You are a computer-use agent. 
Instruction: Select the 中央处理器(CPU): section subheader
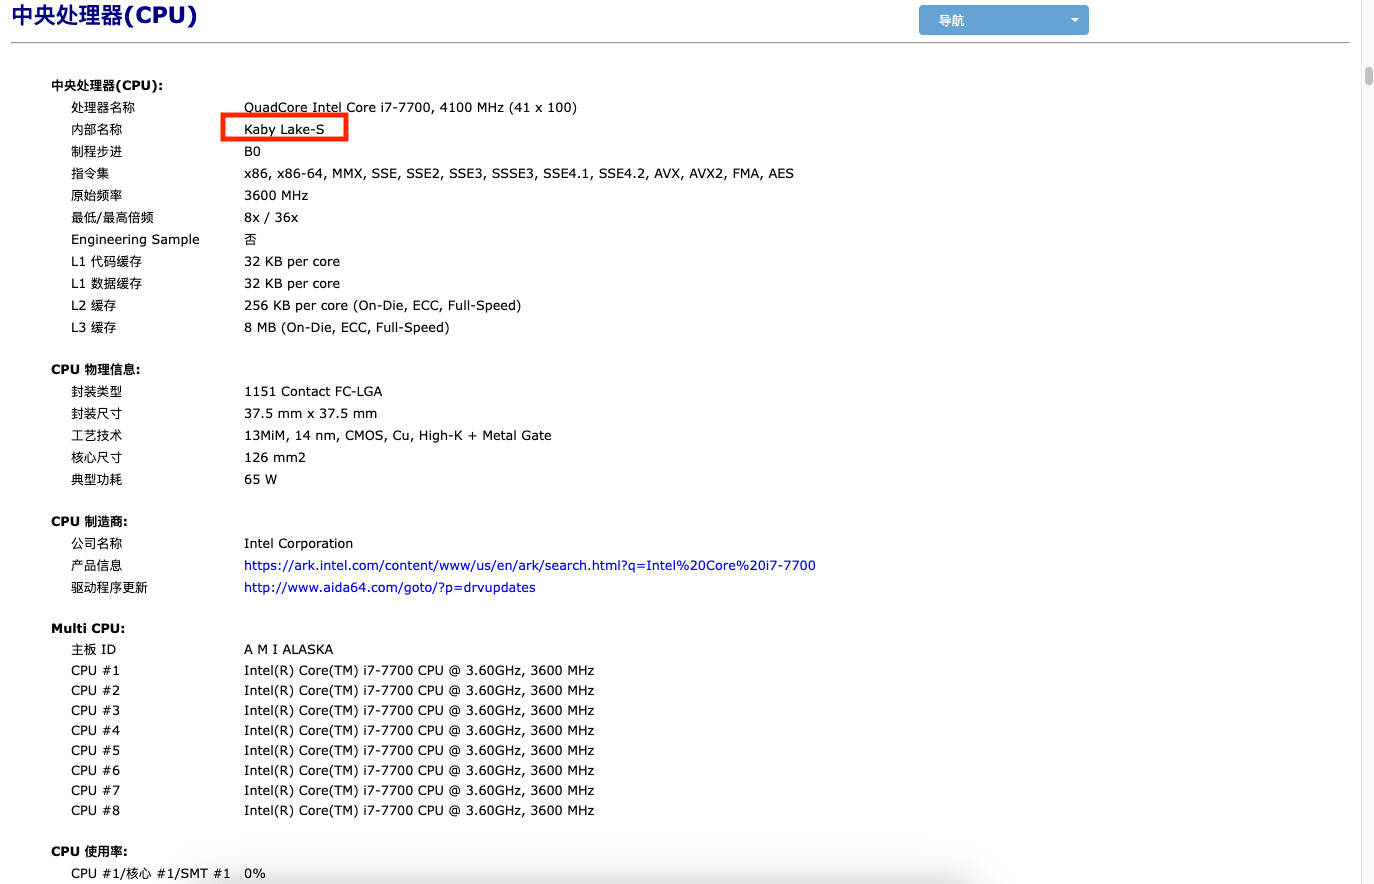point(107,85)
